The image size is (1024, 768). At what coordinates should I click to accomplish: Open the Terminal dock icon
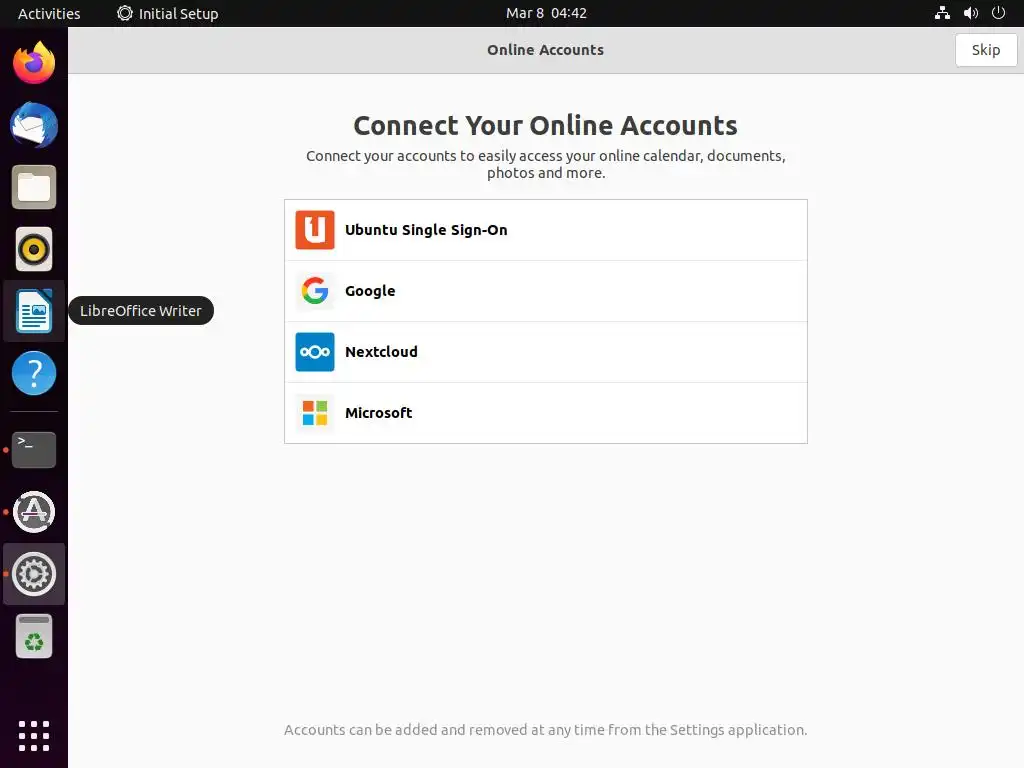point(34,449)
